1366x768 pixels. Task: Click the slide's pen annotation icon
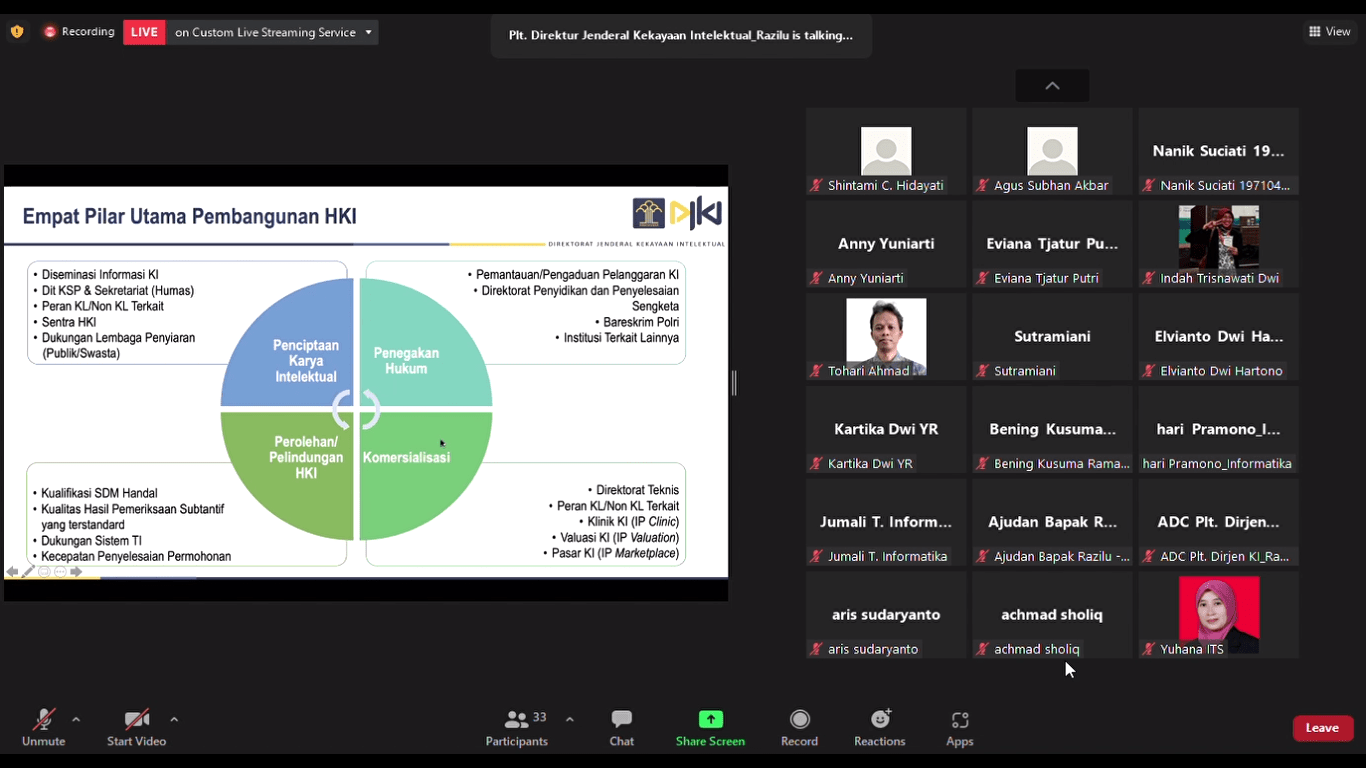pos(28,572)
